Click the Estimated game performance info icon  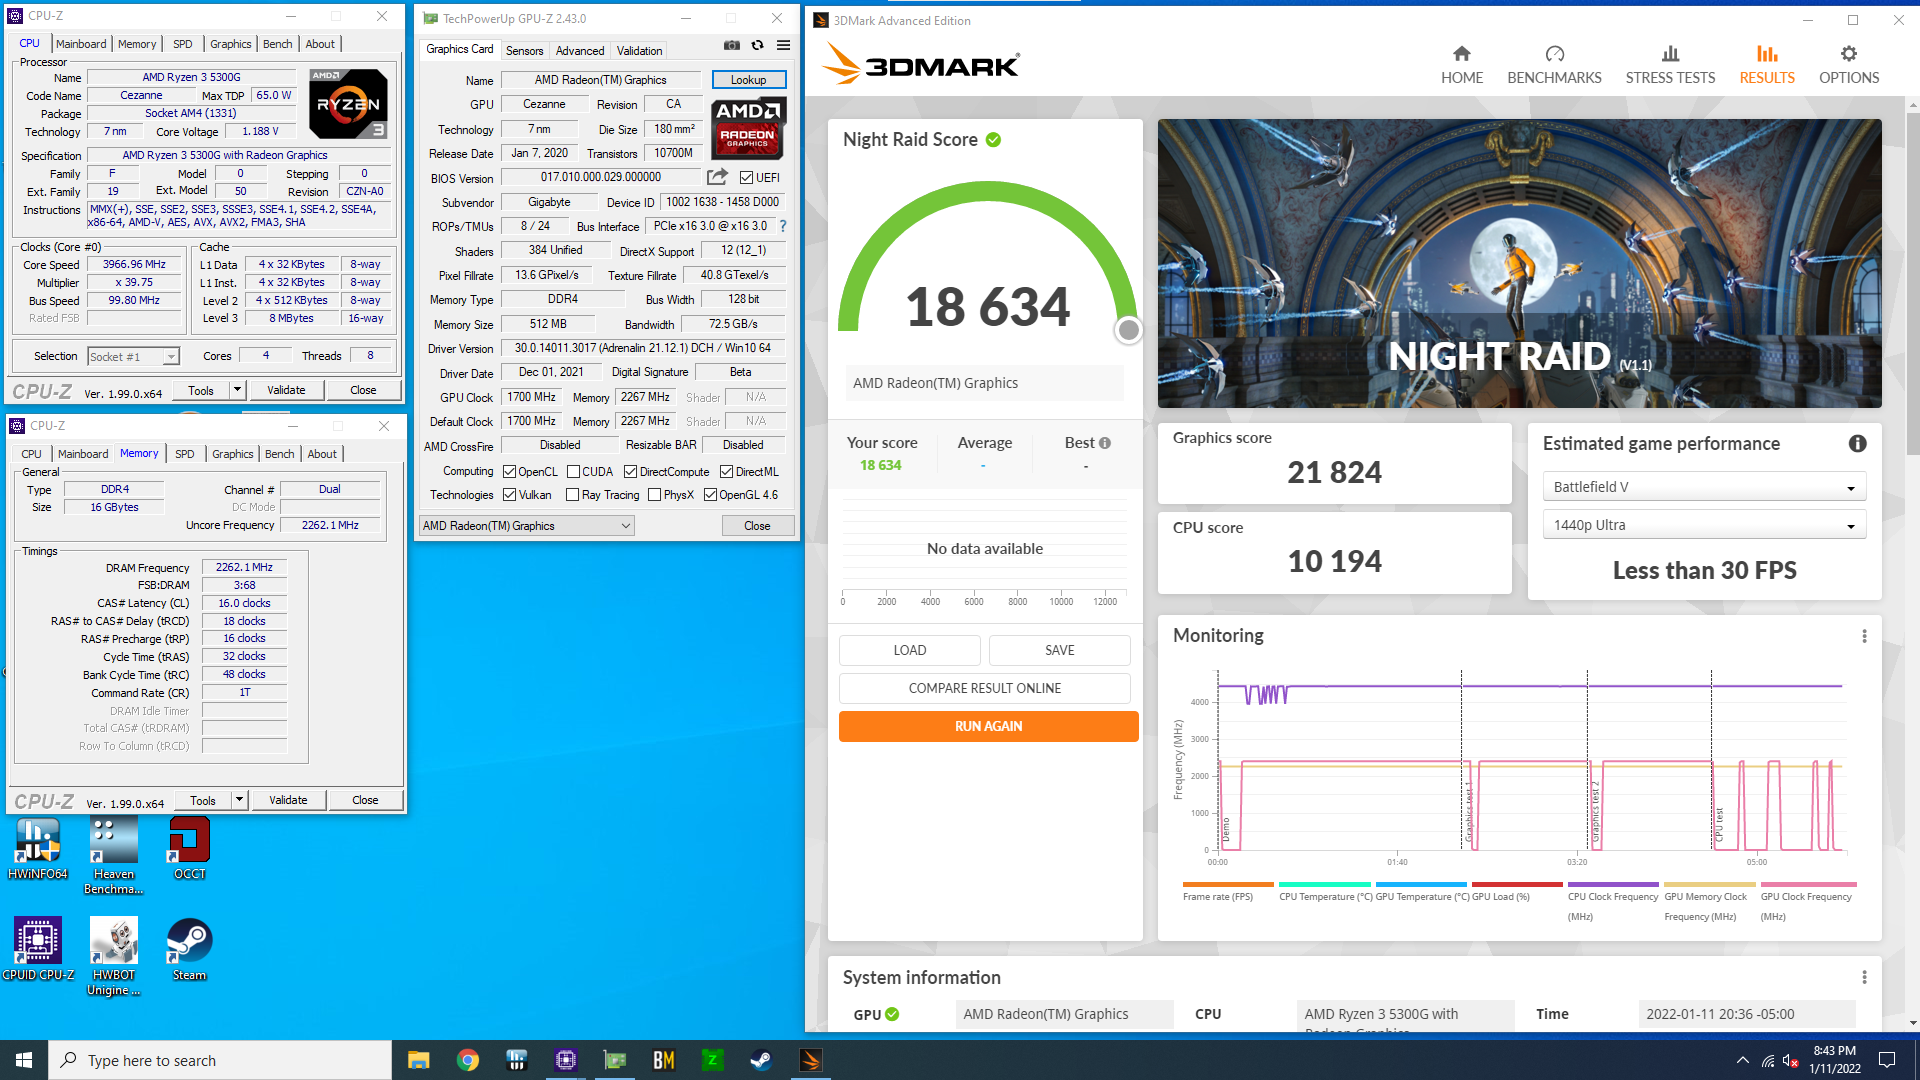(1857, 443)
